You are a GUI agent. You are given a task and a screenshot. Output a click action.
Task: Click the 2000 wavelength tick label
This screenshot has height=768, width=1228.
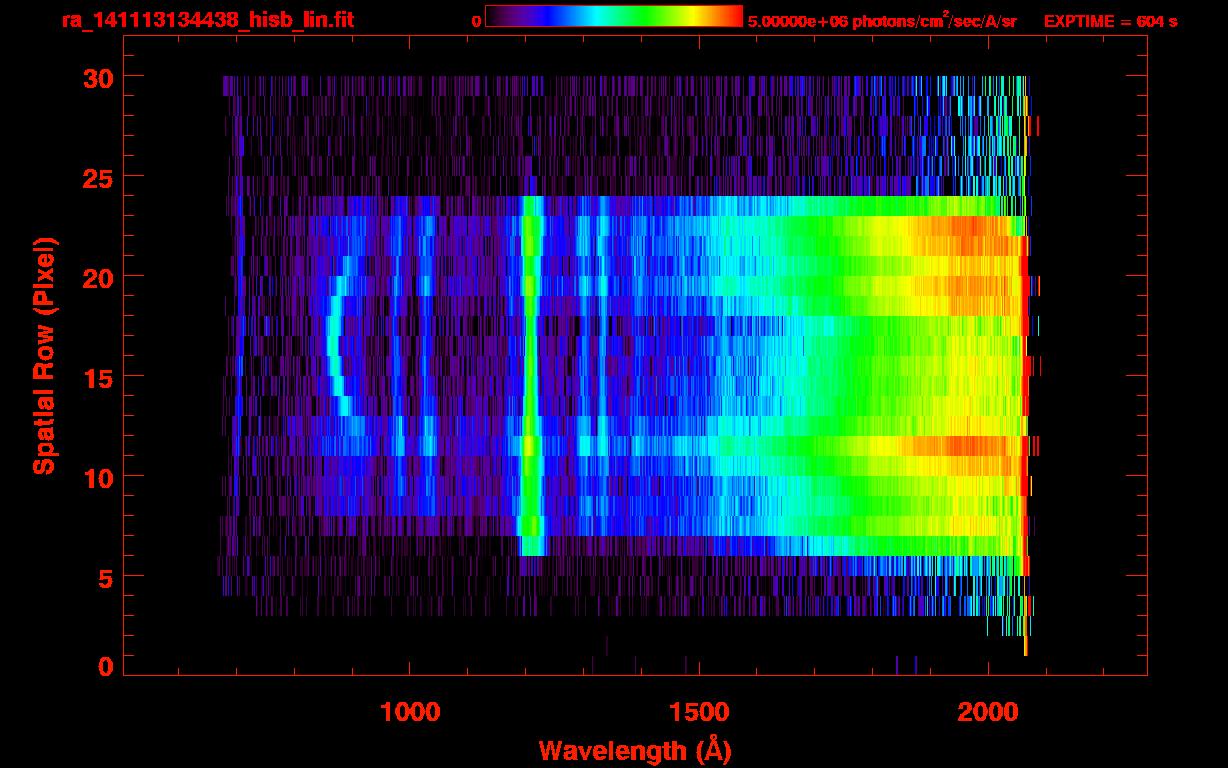click(x=988, y=711)
